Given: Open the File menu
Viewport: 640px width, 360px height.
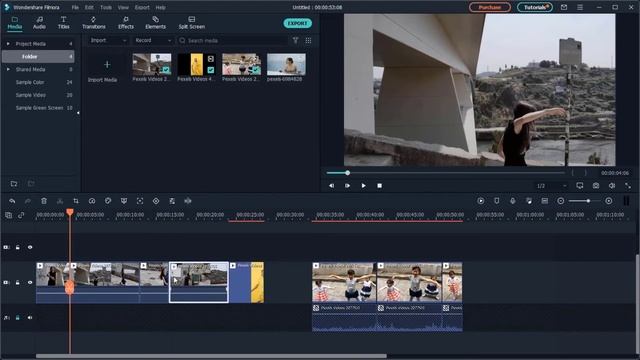Looking at the screenshot, I should coord(75,7).
